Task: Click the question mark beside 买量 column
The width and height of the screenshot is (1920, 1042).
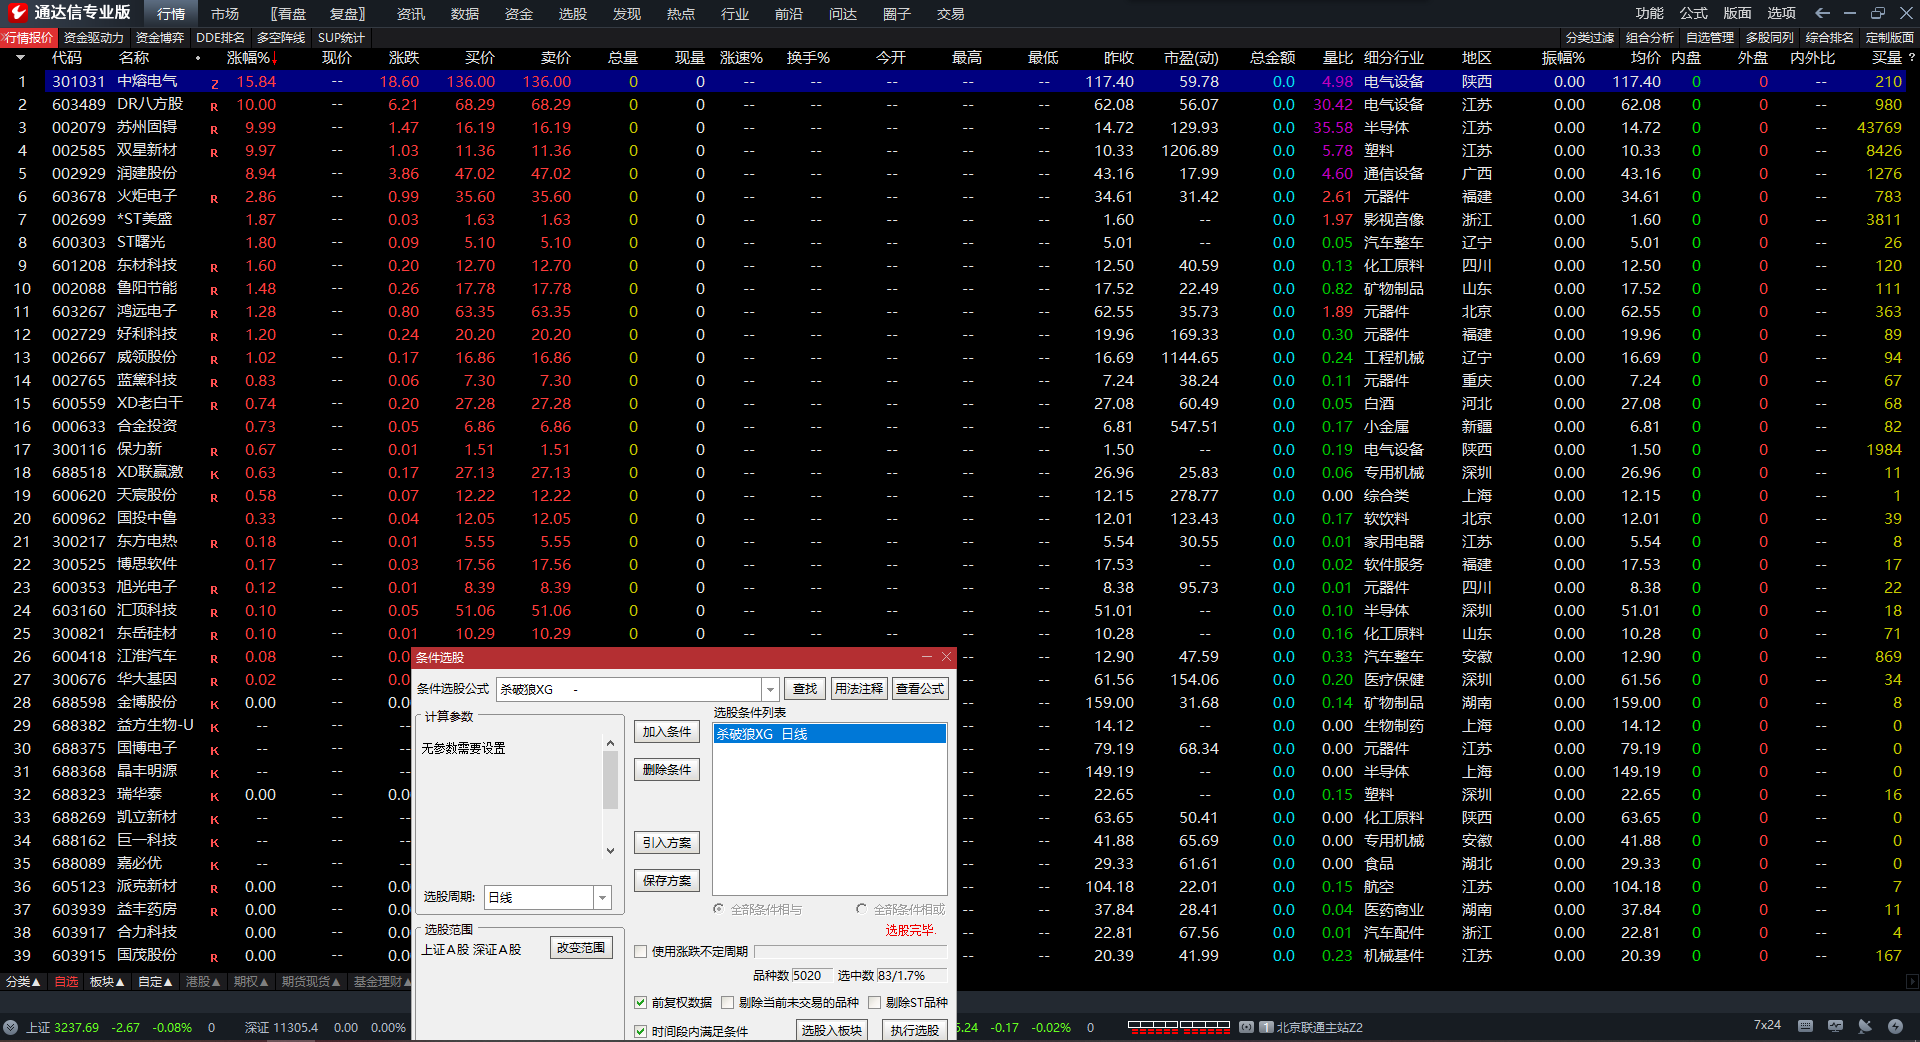Action: click(x=1911, y=58)
